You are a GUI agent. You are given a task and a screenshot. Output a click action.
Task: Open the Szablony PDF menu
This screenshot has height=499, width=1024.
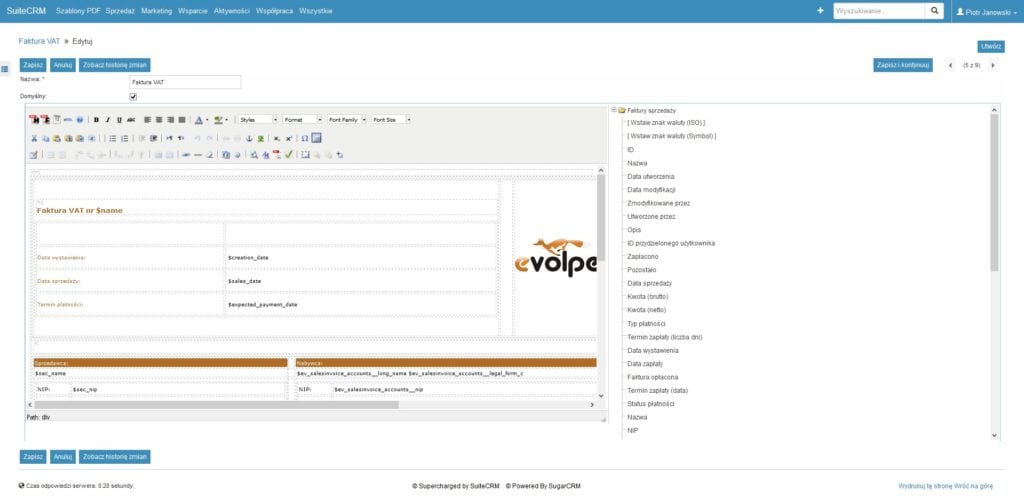[78, 11]
